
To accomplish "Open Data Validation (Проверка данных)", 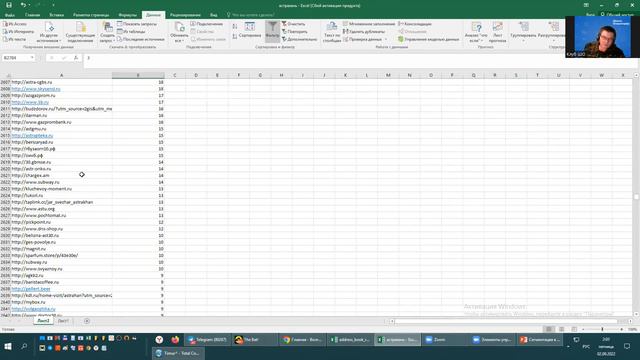I will pos(362,39).
